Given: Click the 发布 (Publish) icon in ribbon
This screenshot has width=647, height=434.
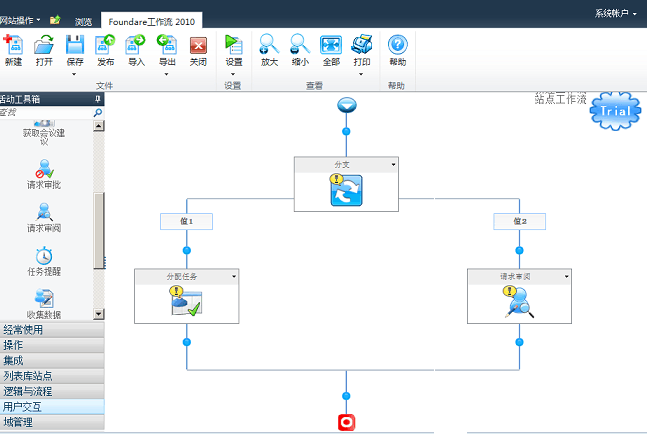Looking at the screenshot, I should 105,45.
